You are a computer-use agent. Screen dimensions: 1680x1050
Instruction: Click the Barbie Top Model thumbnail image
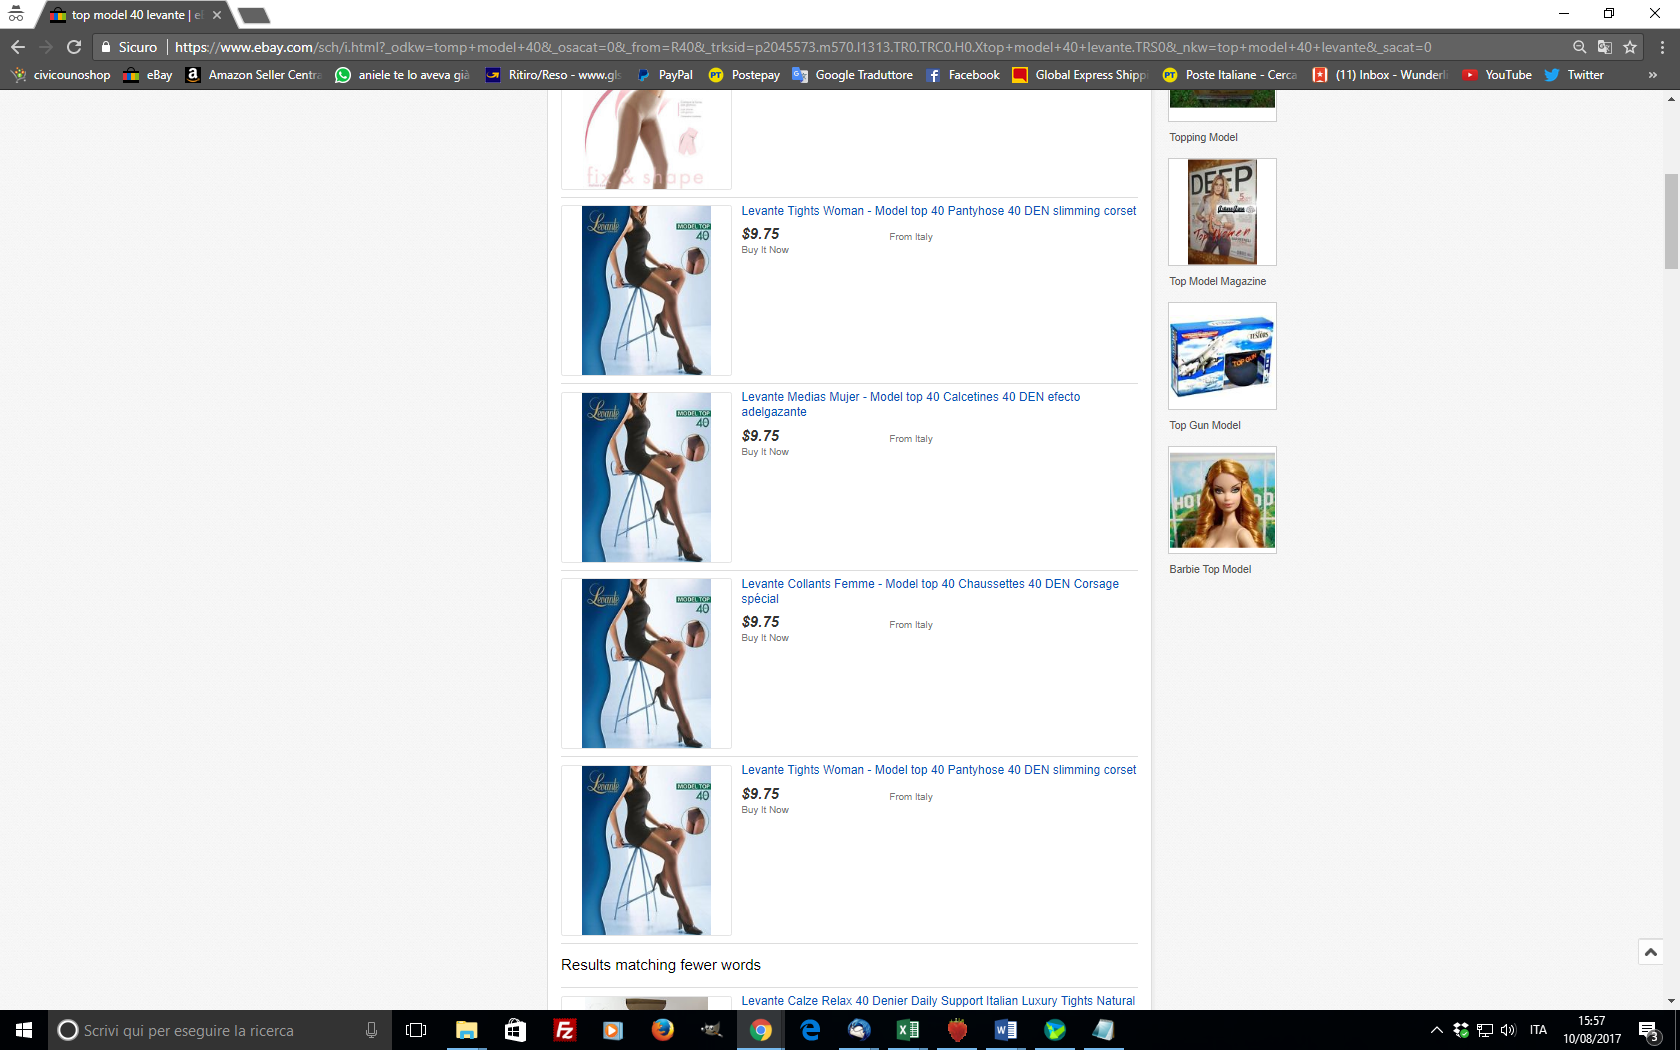point(1222,500)
